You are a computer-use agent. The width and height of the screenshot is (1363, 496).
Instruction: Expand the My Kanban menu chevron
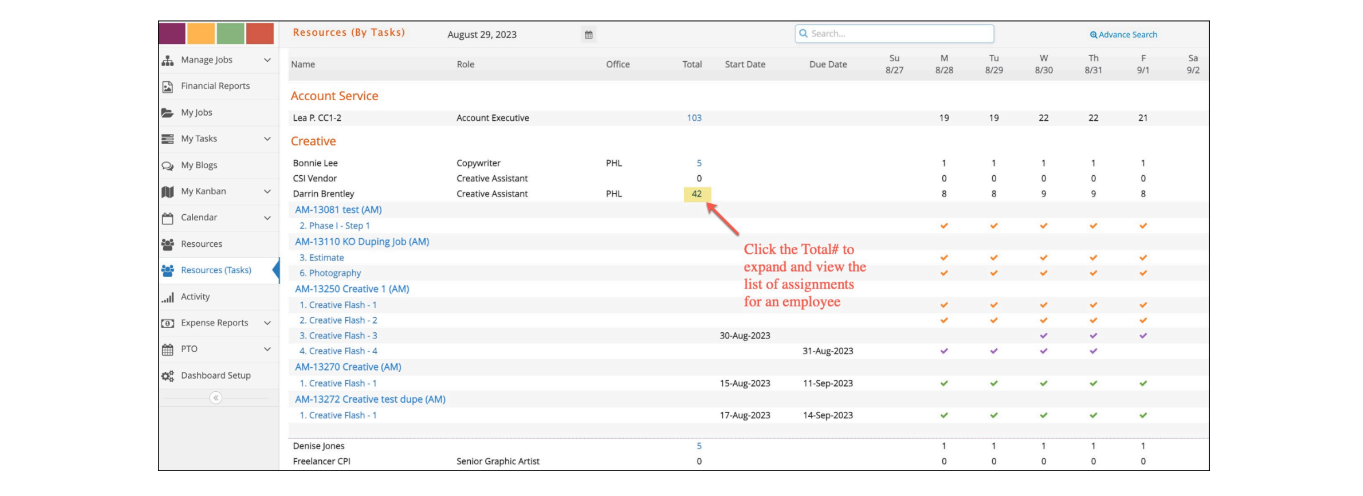coord(267,191)
